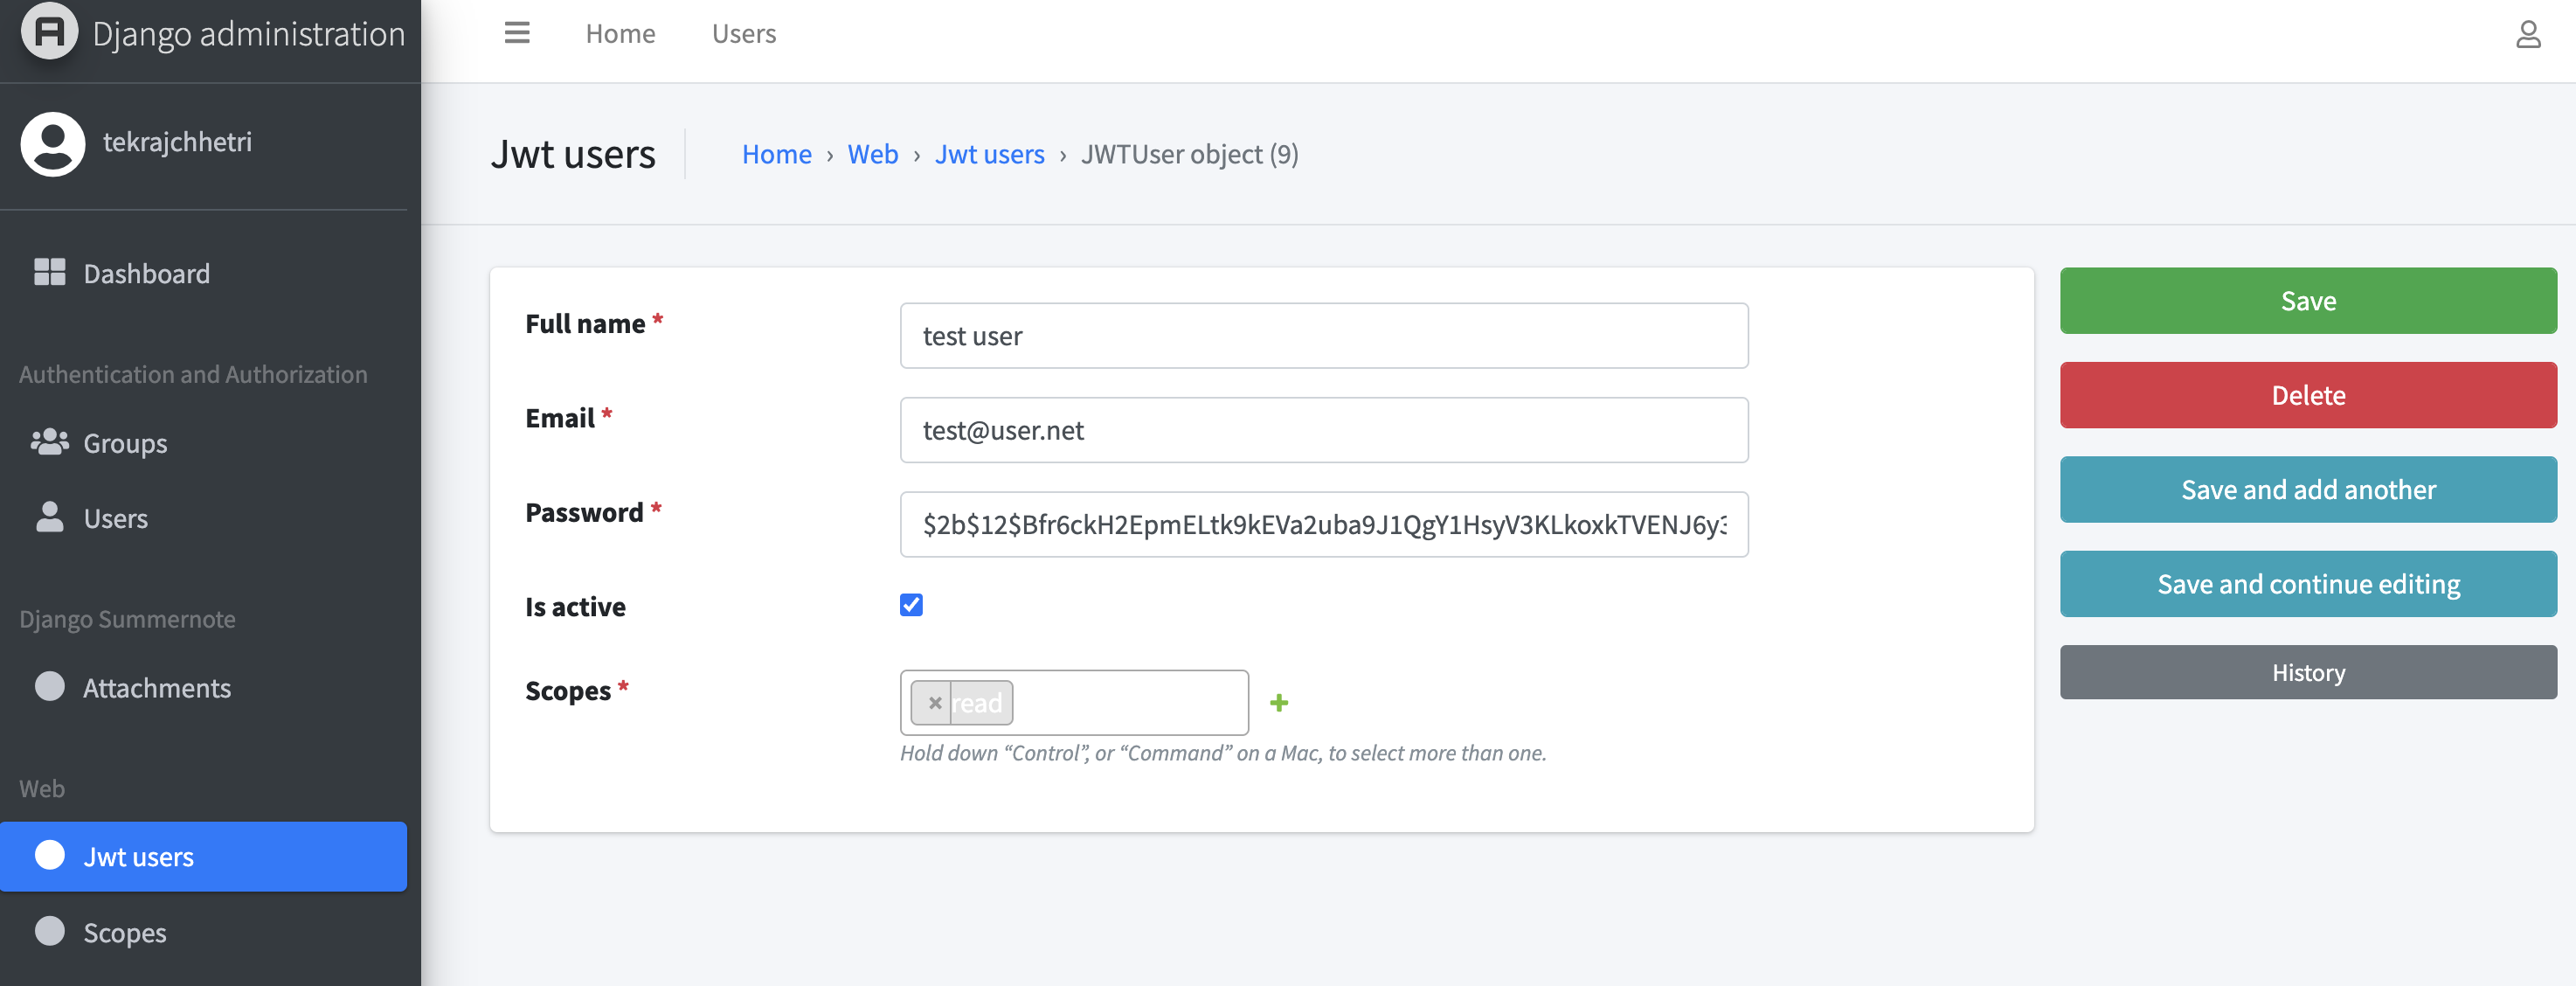Click the Scopes sidebar icon

(x=48, y=930)
